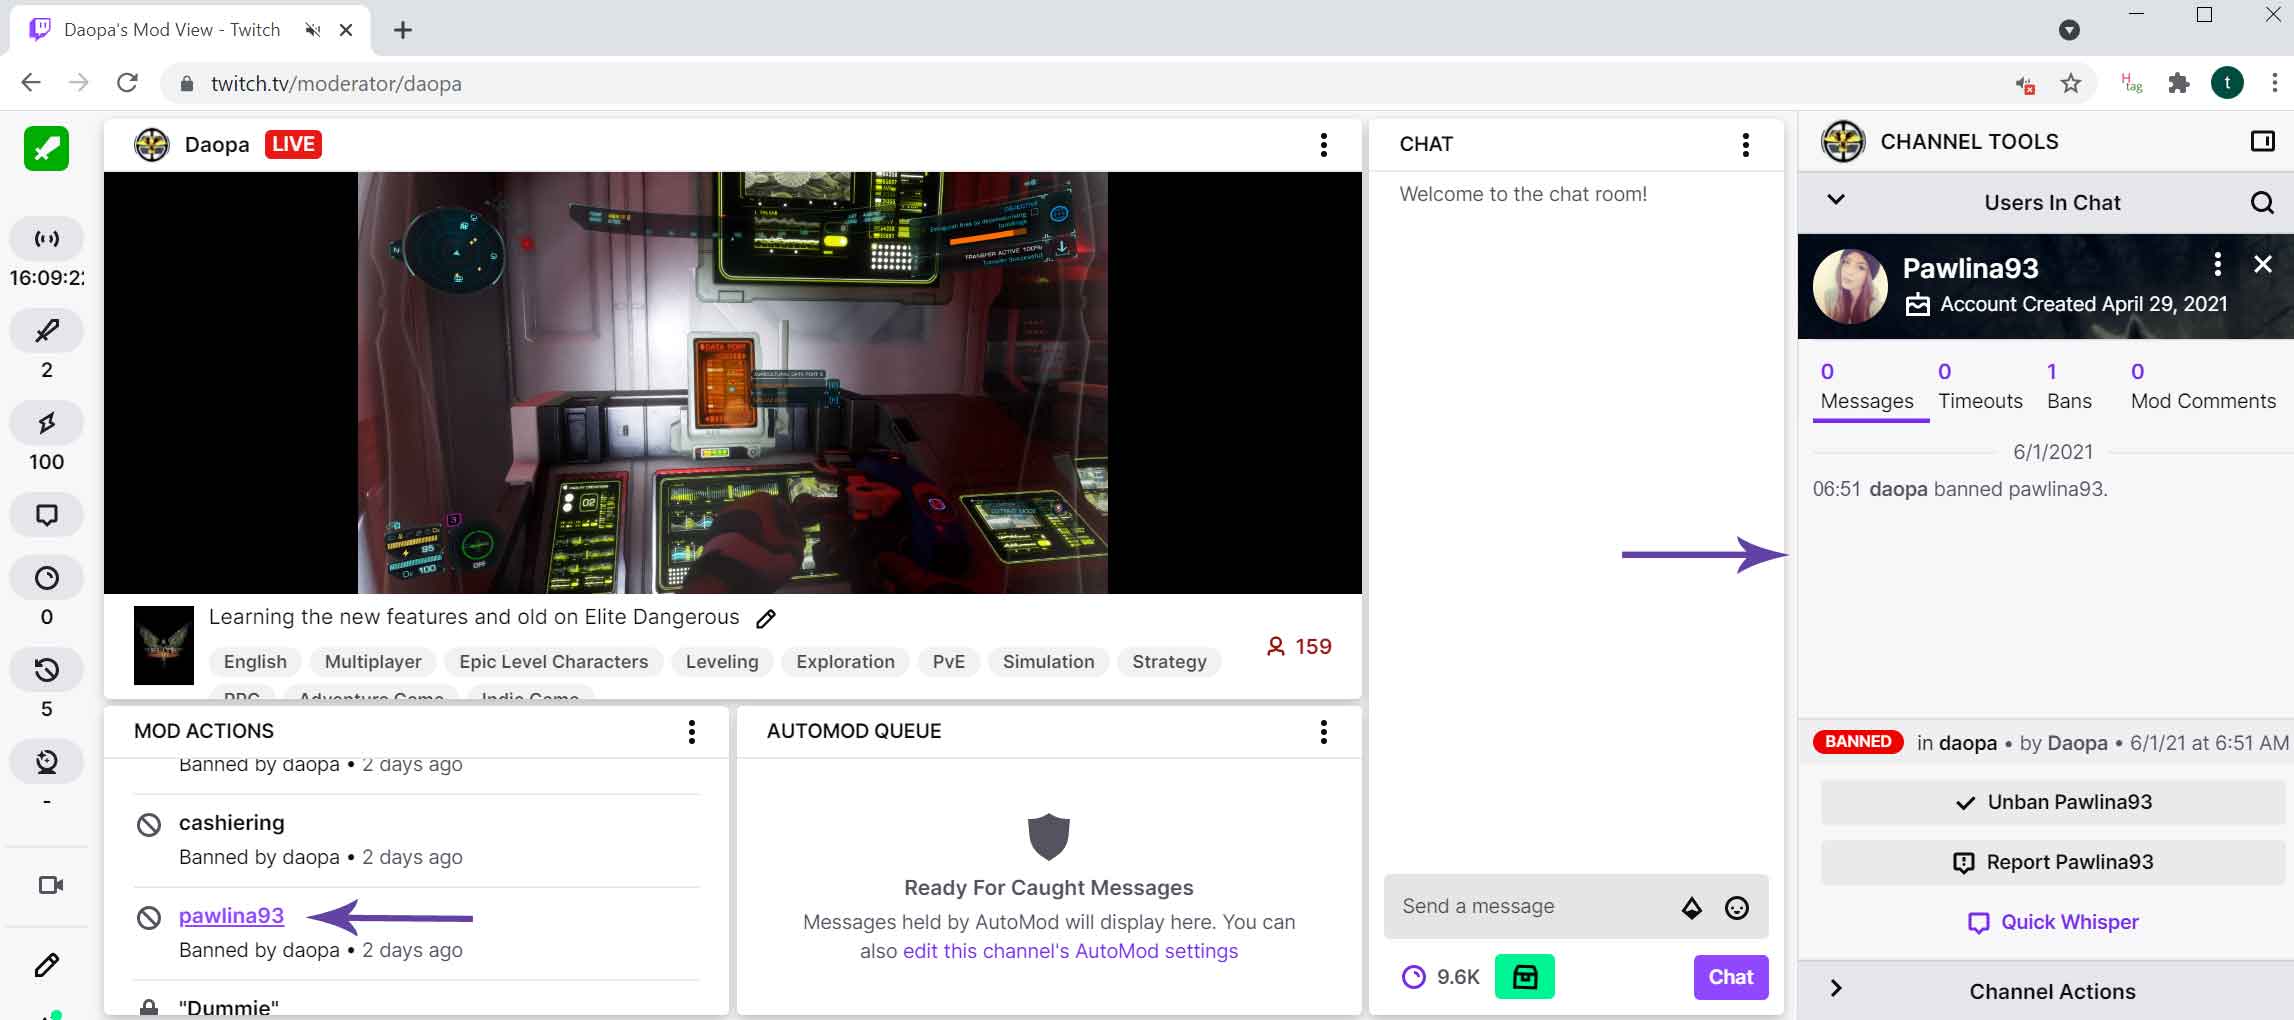
Task: Click the clock icon above count 0
Action: [x=46, y=577]
